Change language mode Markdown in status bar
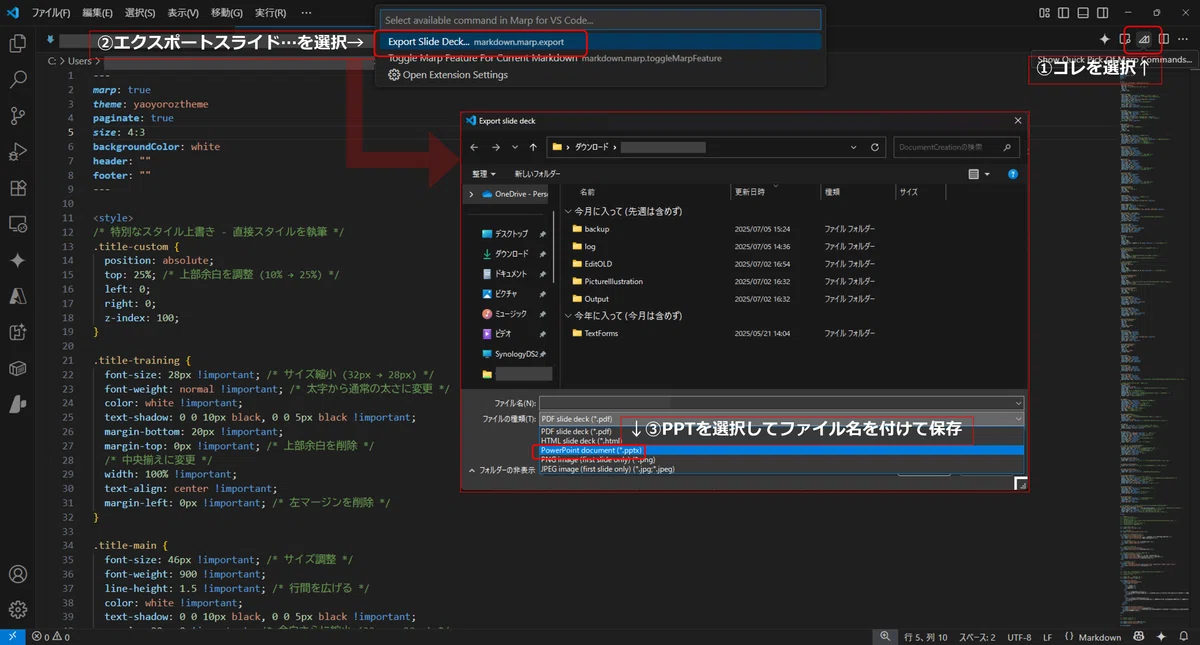The image size is (1200, 645). point(1100,637)
